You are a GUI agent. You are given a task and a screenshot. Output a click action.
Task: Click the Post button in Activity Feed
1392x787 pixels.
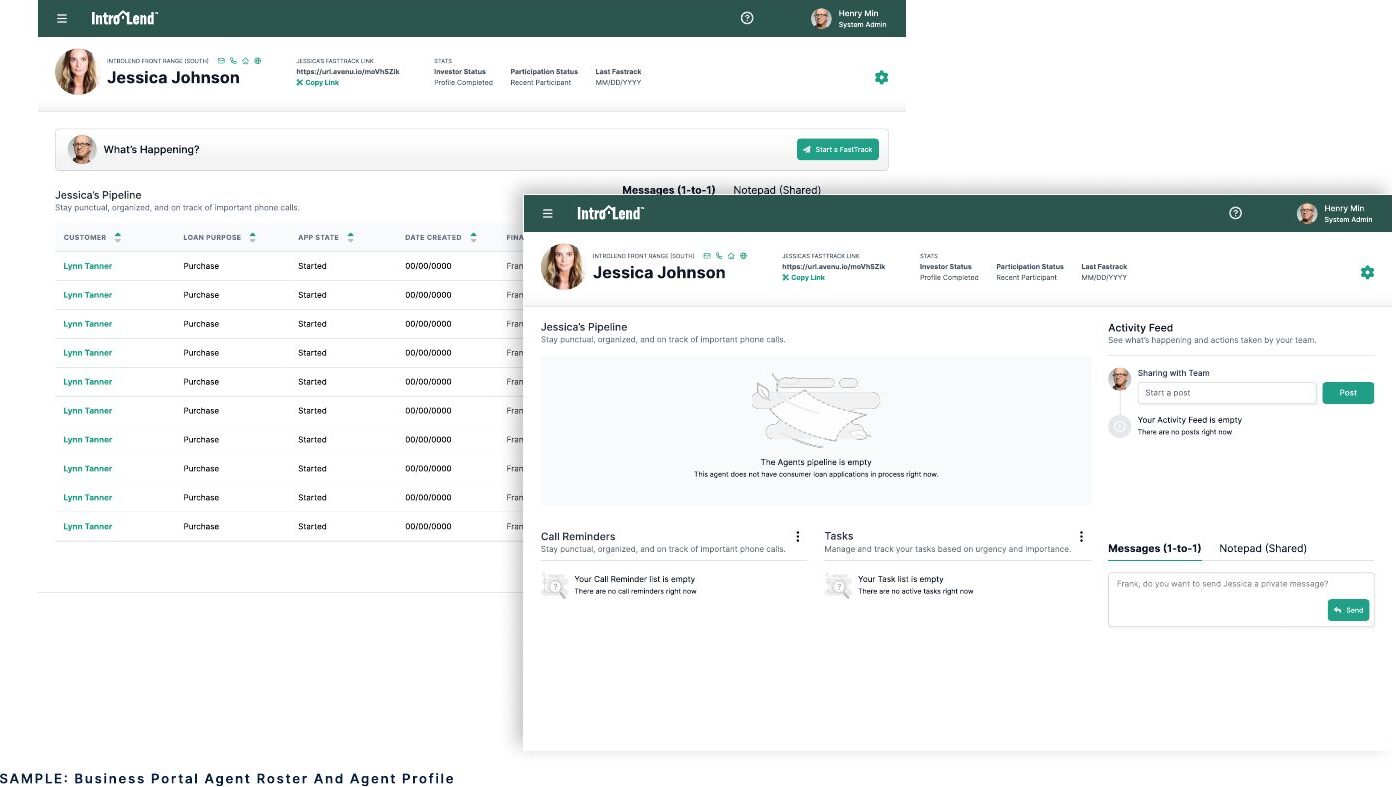point(1348,393)
